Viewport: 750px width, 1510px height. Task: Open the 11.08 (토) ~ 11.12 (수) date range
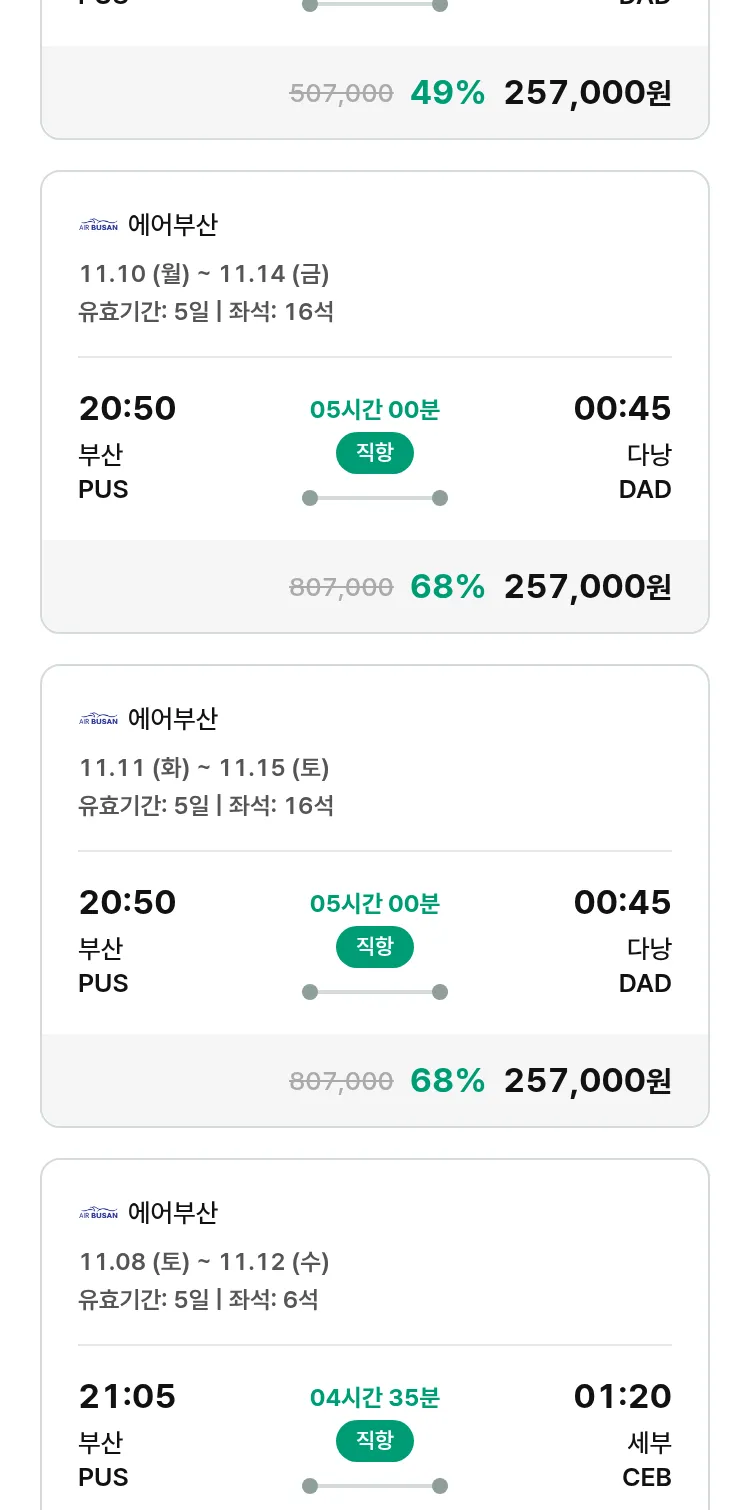tap(204, 1262)
